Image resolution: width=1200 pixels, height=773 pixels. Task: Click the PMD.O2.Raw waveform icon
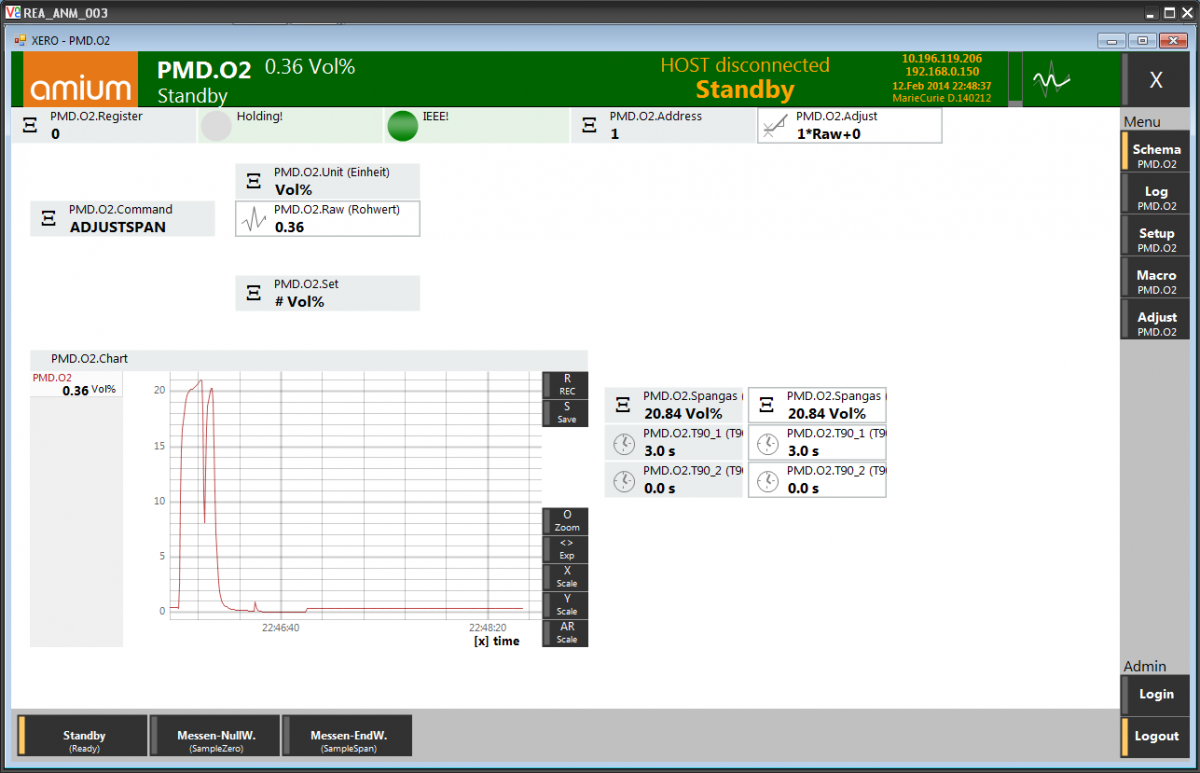pos(254,219)
